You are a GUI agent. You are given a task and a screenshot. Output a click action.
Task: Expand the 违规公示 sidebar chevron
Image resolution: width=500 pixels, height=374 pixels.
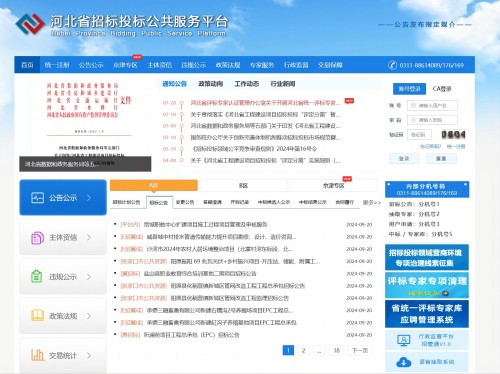click(89, 277)
